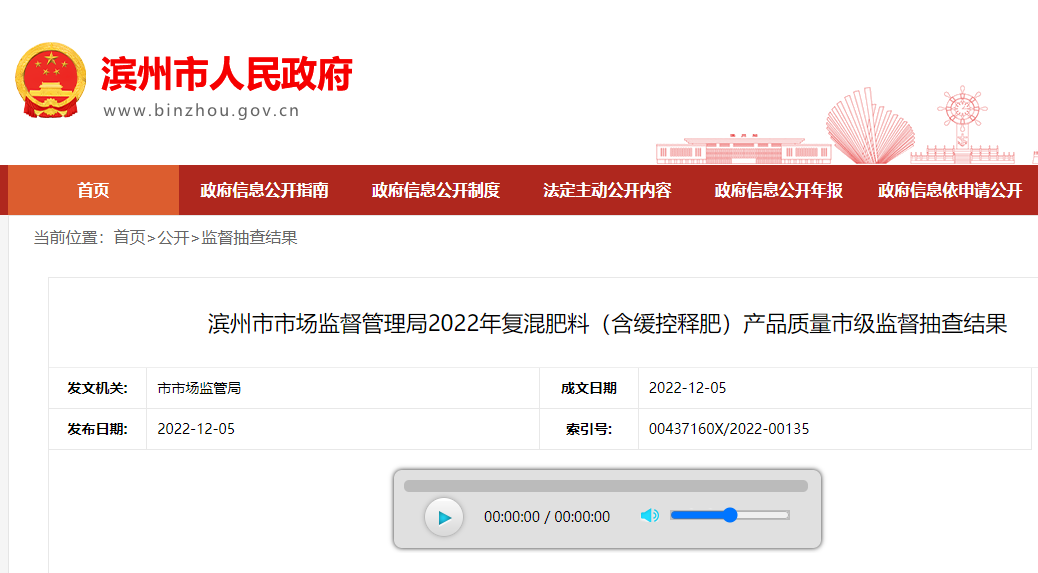The height and width of the screenshot is (573, 1038).
Task: Click the www.binzhou.gov.cn address text
Action: [x=202, y=110]
